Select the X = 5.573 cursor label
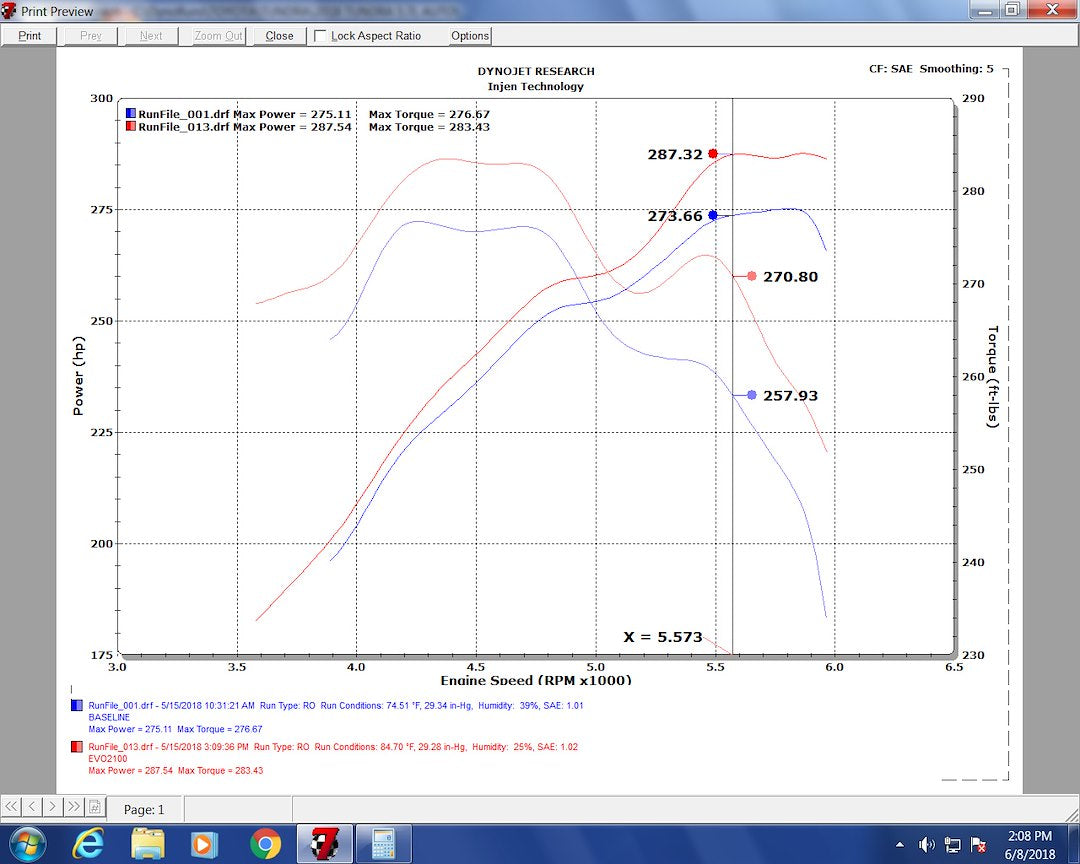The image size is (1080, 864). click(663, 637)
